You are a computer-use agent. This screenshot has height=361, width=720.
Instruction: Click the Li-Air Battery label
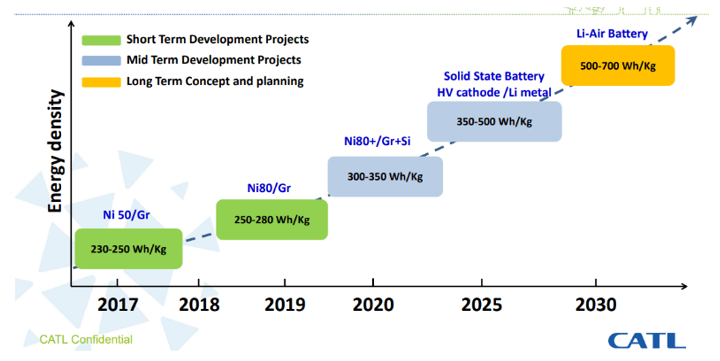click(612, 34)
